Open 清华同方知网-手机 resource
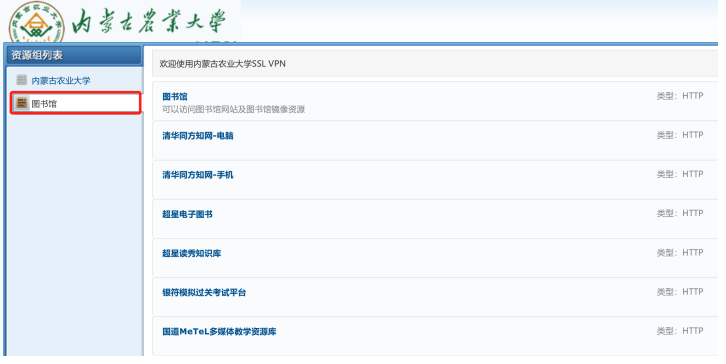Viewport: 726px width, 364px height. 198,175
